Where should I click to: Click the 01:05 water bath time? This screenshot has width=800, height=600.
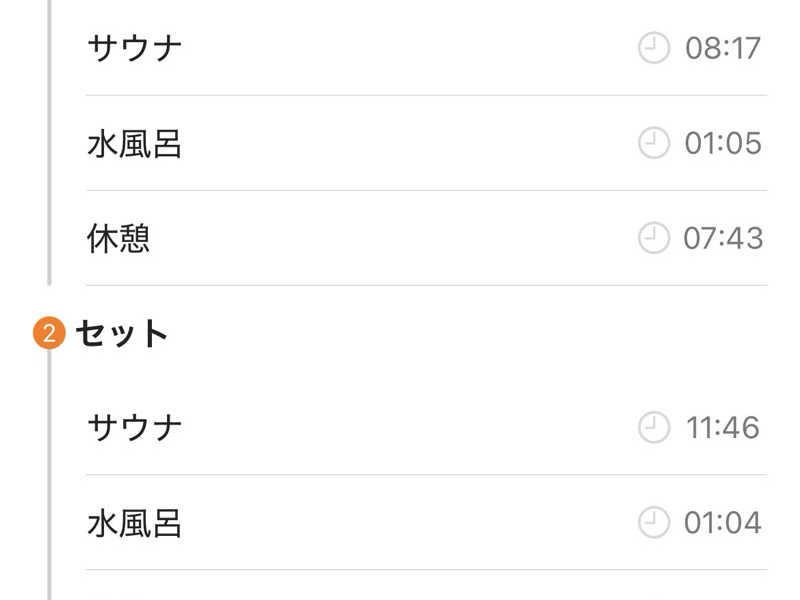(723, 143)
